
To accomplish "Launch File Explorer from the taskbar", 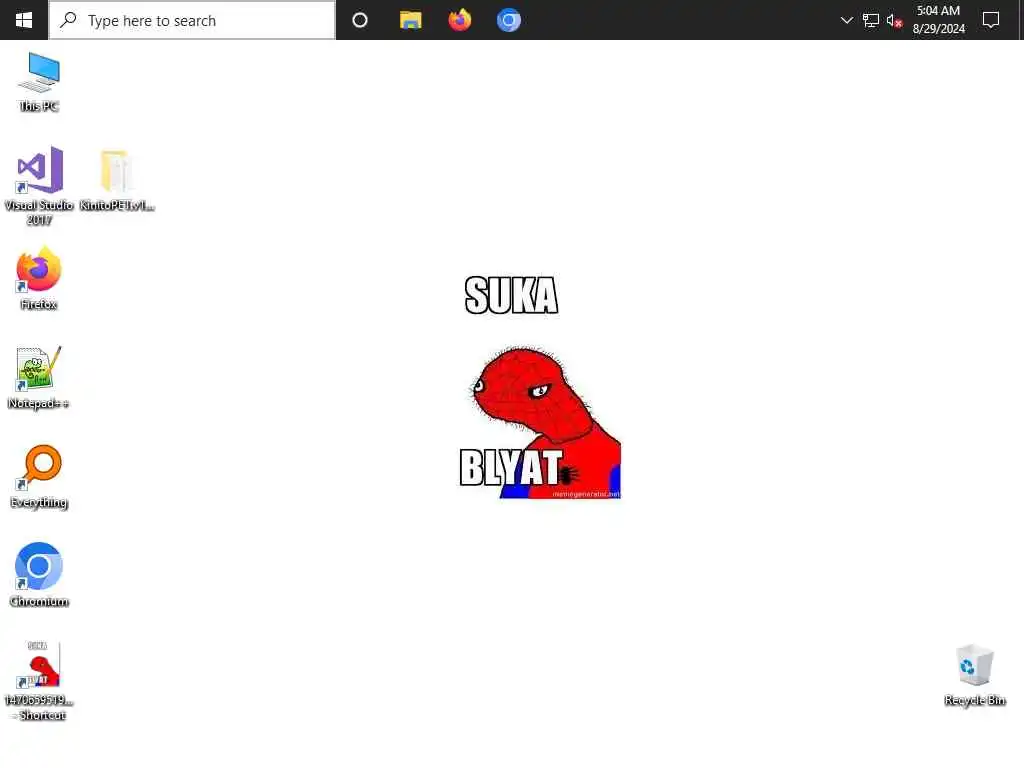I will (x=410, y=20).
